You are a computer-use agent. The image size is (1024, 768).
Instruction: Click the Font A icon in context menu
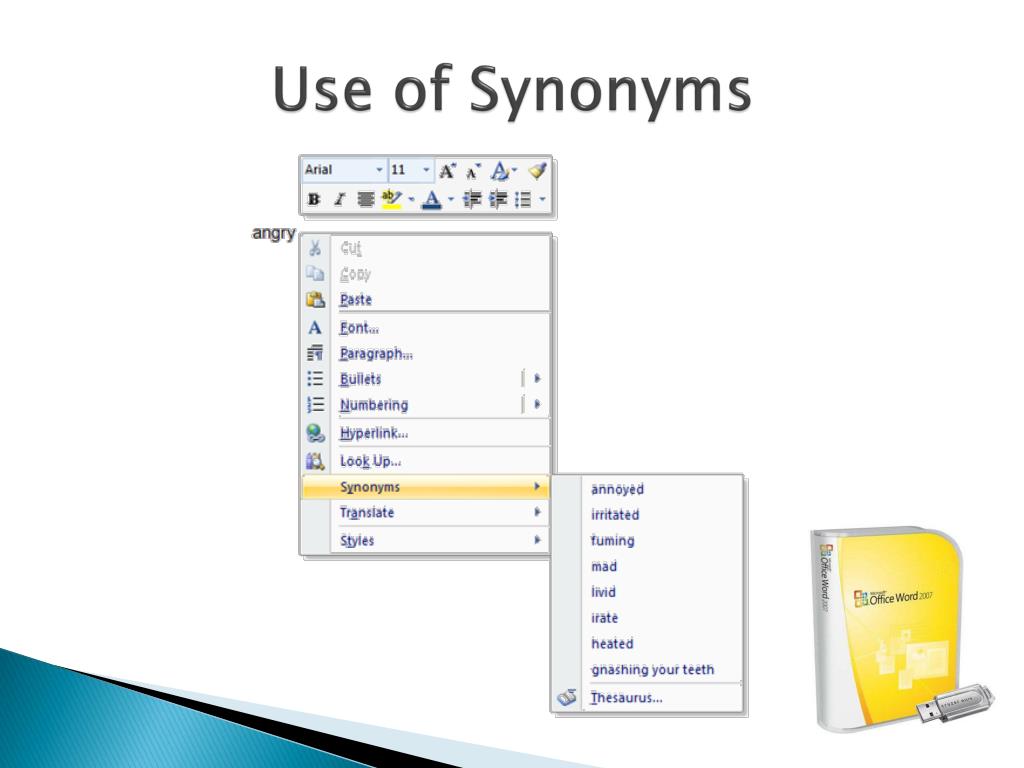315,328
